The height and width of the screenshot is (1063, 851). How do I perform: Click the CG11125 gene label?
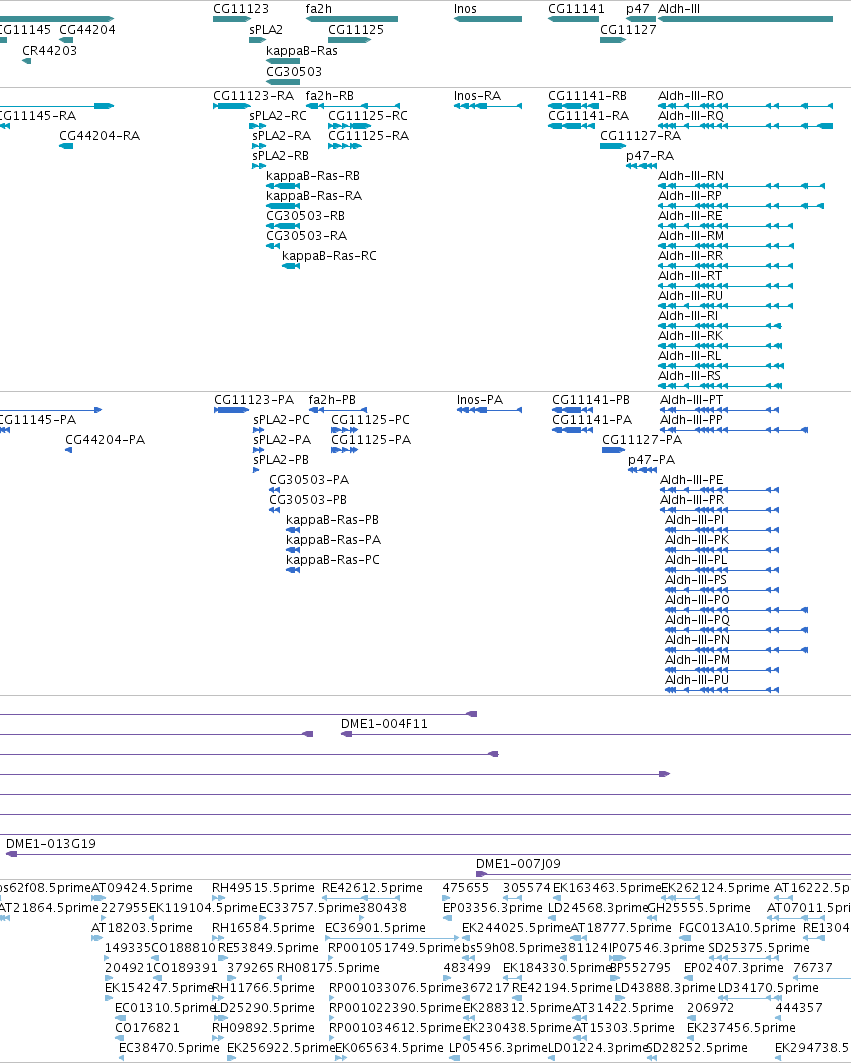coord(356,30)
